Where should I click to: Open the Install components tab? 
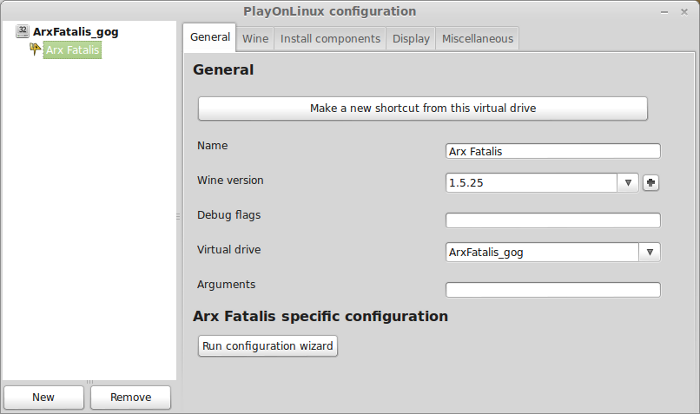pyautogui.click(x=330, y=39)
